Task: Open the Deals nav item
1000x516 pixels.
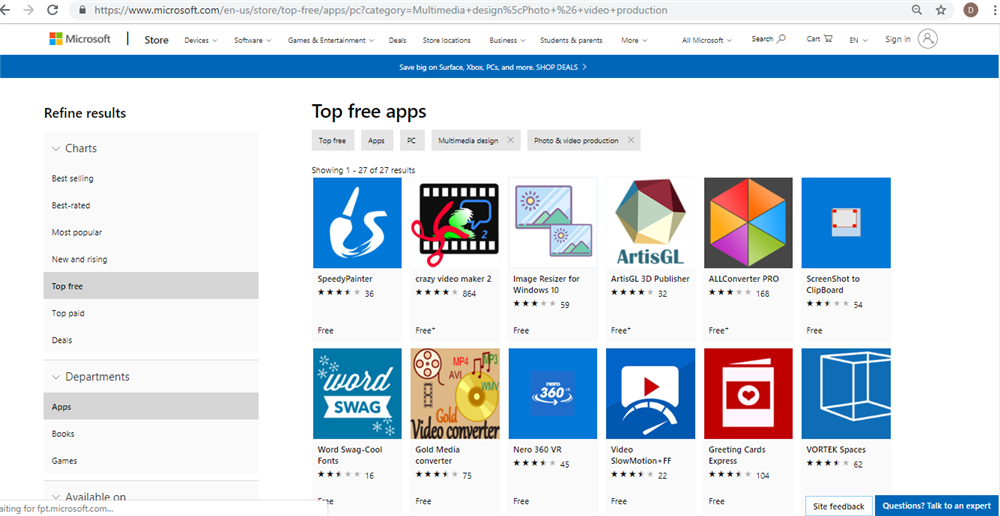Action: (397, 40)
